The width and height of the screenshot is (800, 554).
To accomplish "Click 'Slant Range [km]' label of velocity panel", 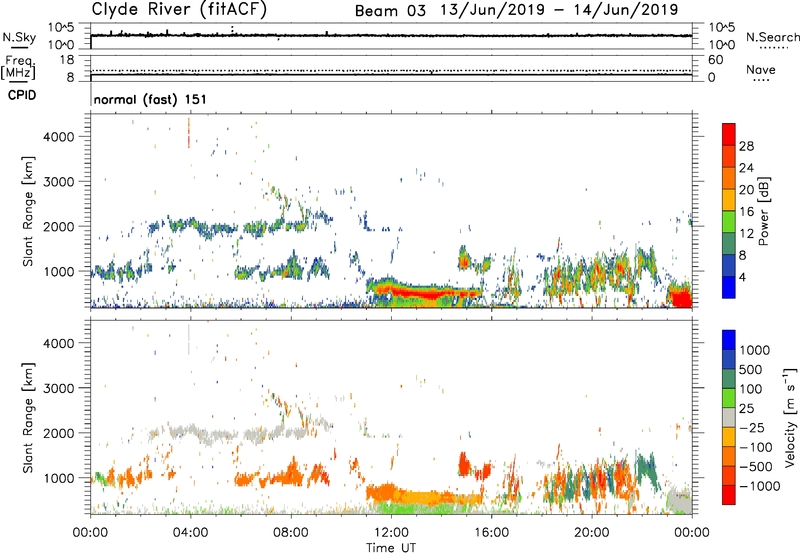I will [28, 418].
